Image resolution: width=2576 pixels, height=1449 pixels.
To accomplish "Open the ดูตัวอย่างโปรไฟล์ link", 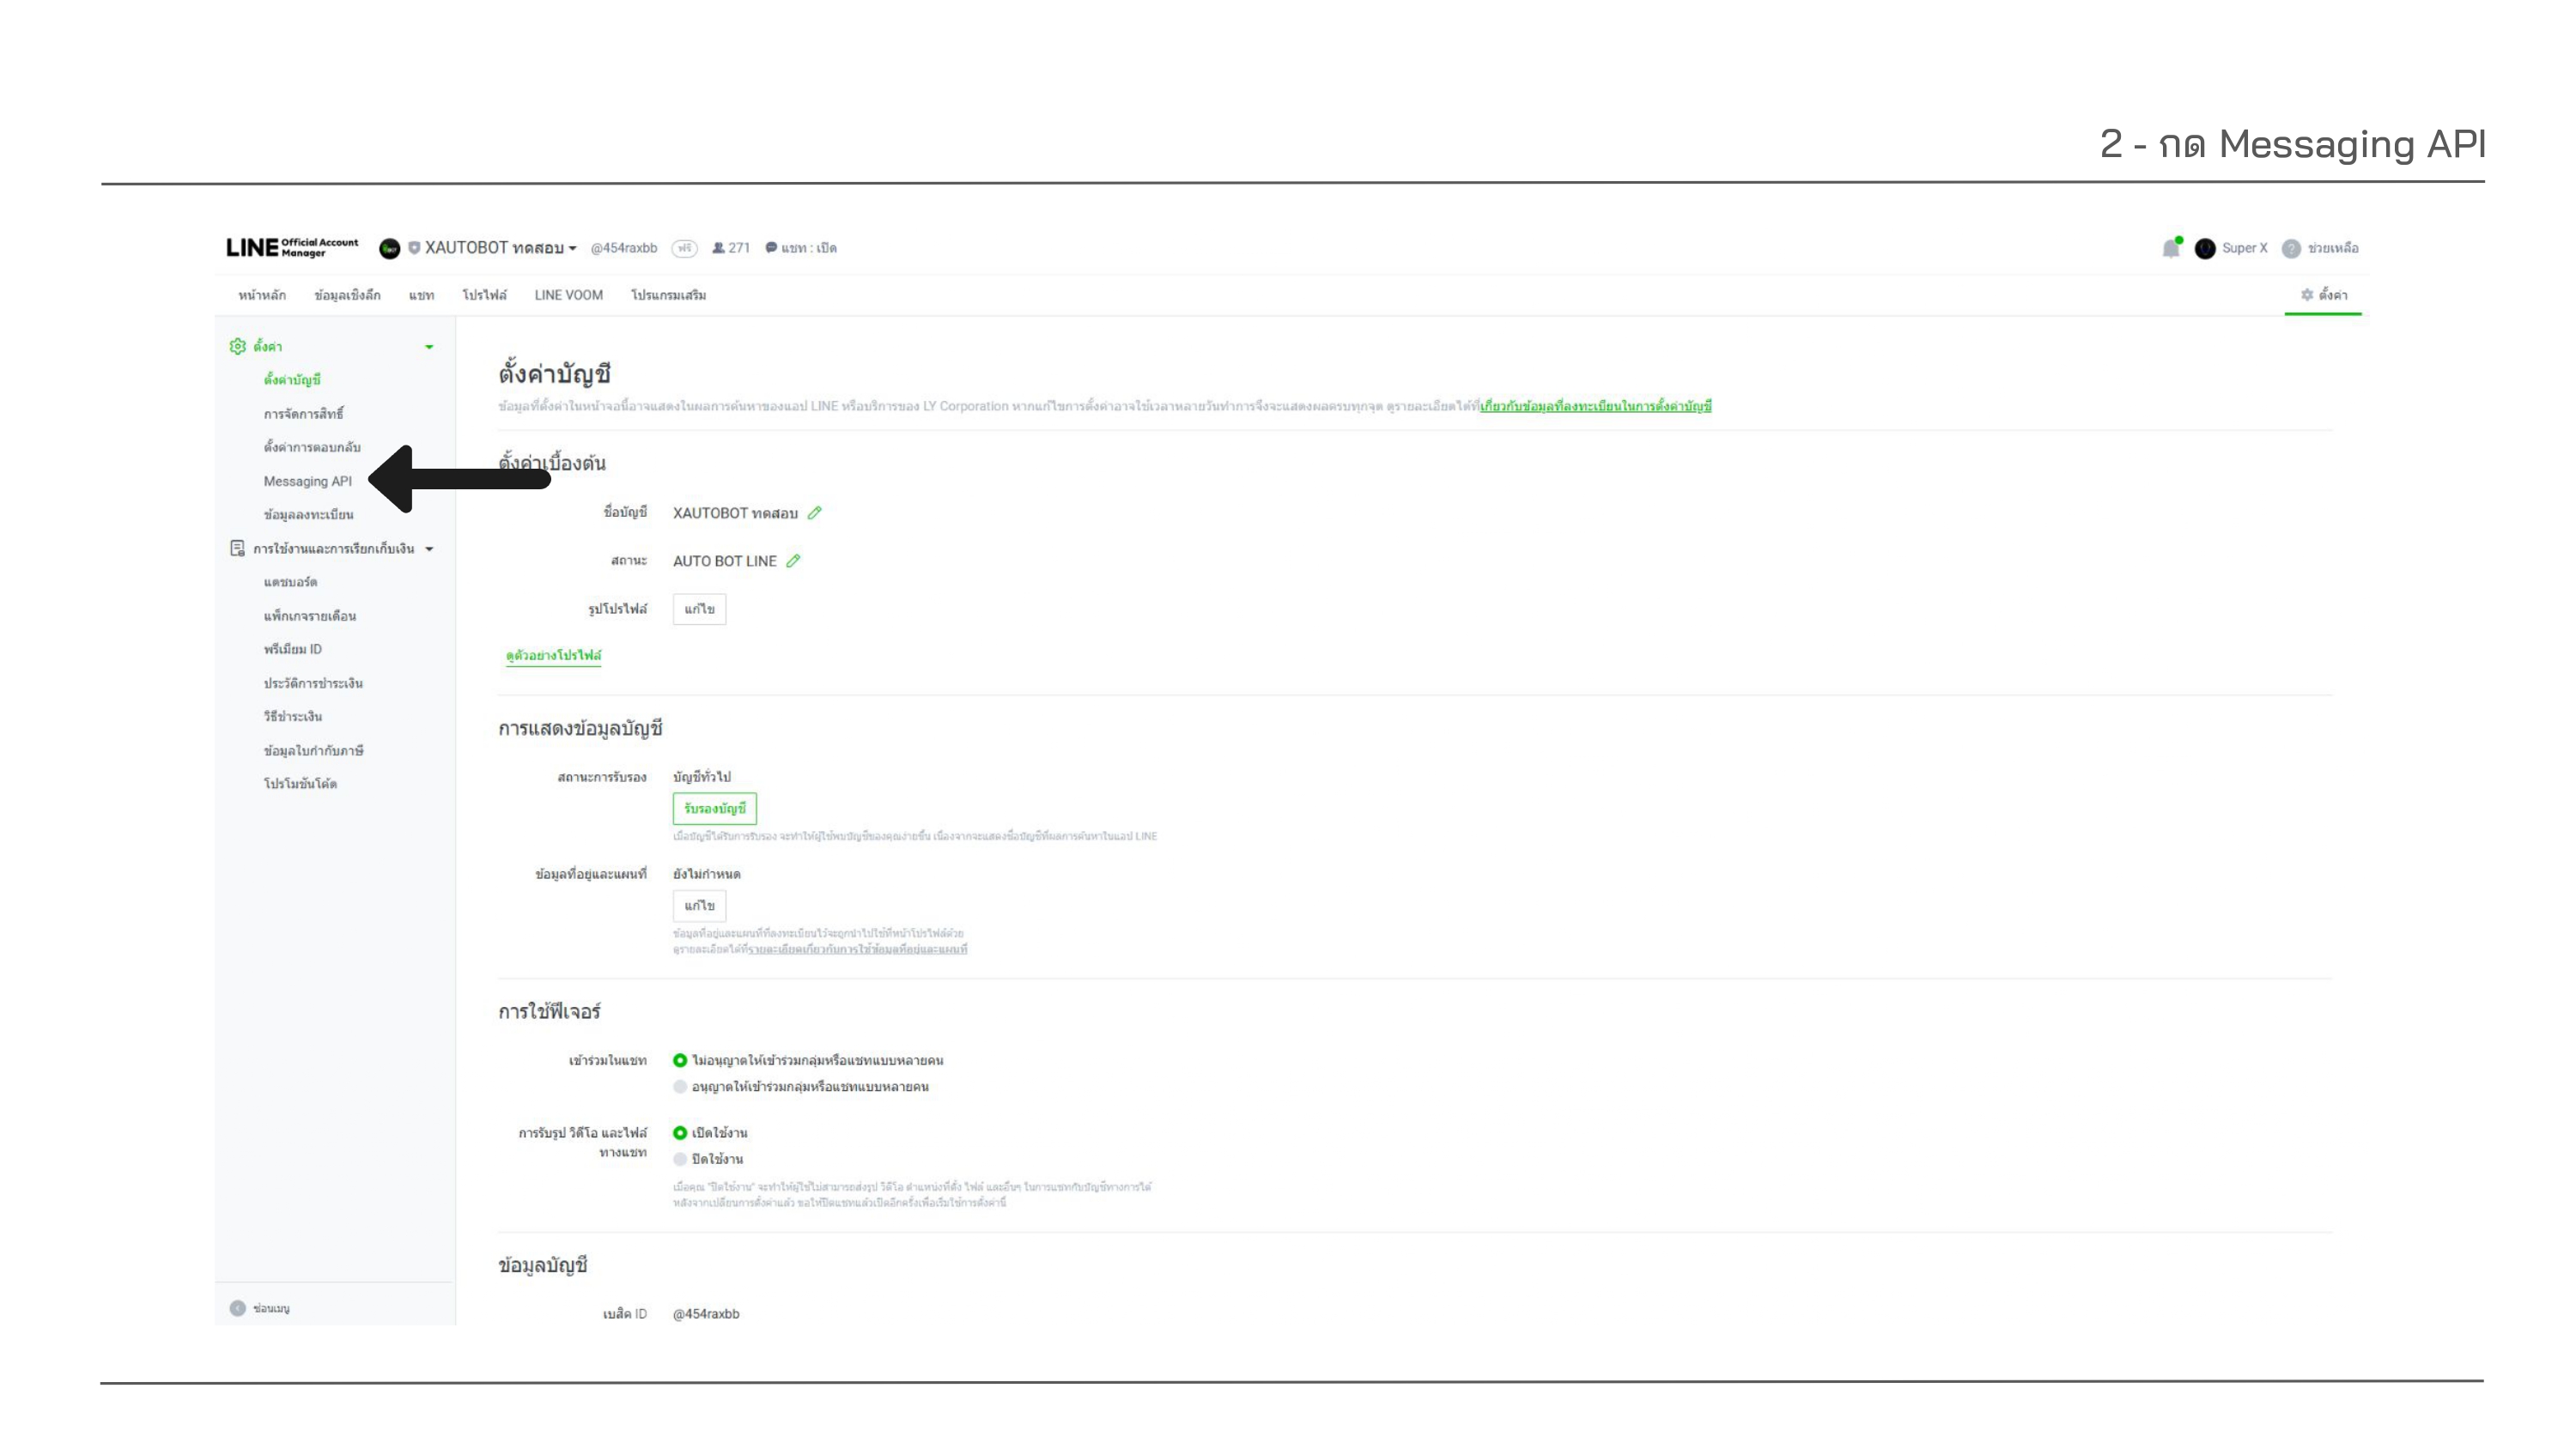I will (553, 656).
